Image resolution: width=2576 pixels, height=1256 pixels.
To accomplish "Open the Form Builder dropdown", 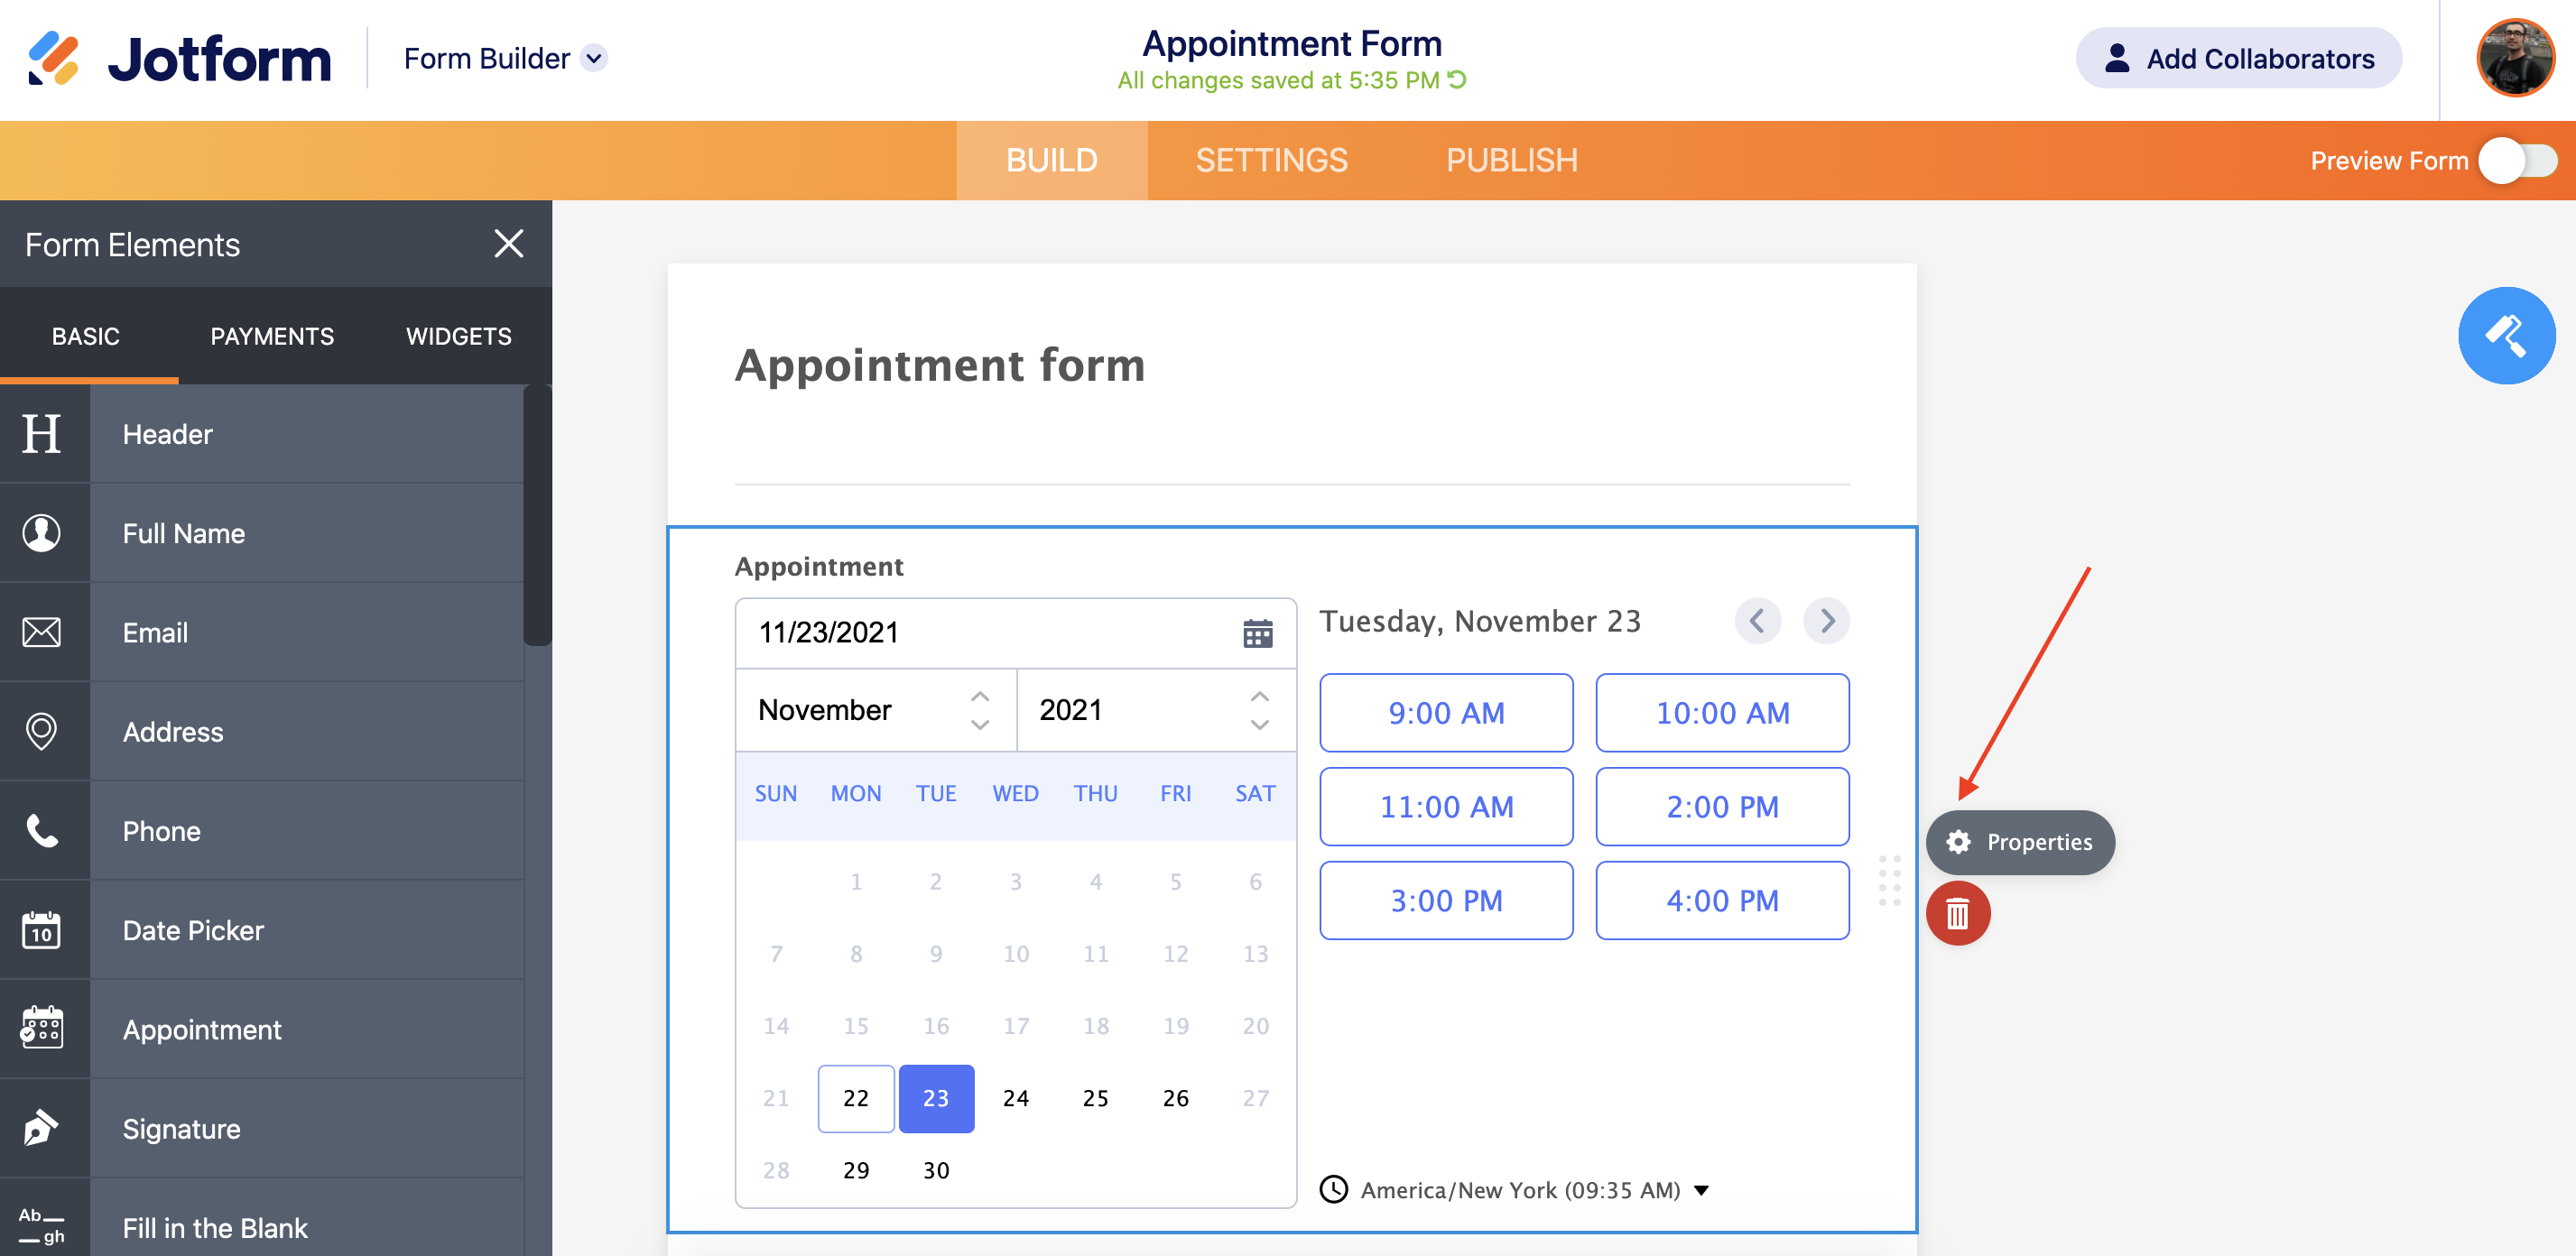I will tap(594, 58).
